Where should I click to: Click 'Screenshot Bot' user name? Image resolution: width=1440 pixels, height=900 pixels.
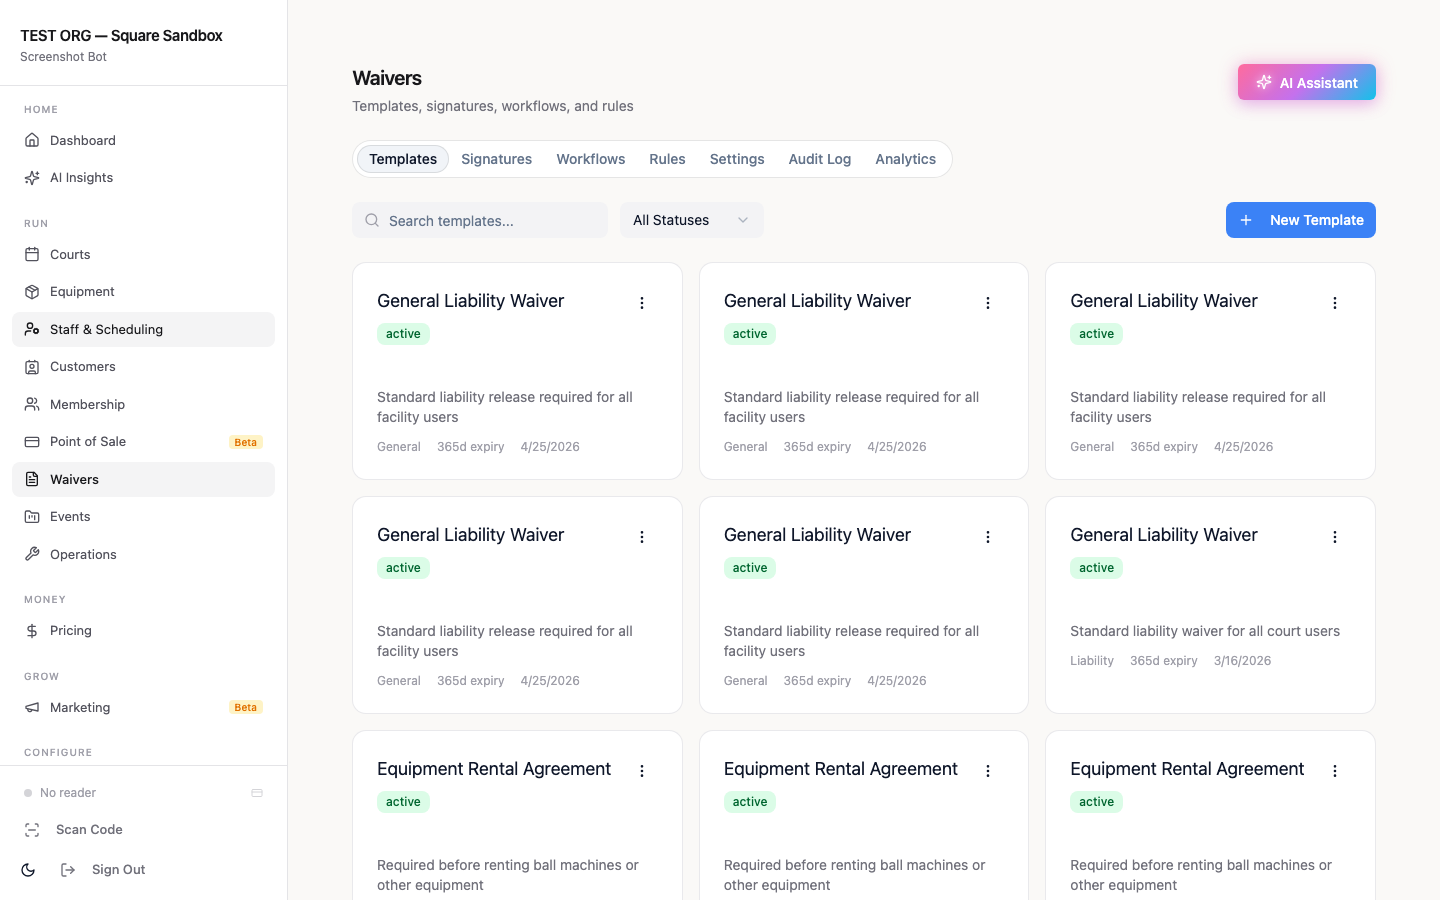tap(63, 57)
